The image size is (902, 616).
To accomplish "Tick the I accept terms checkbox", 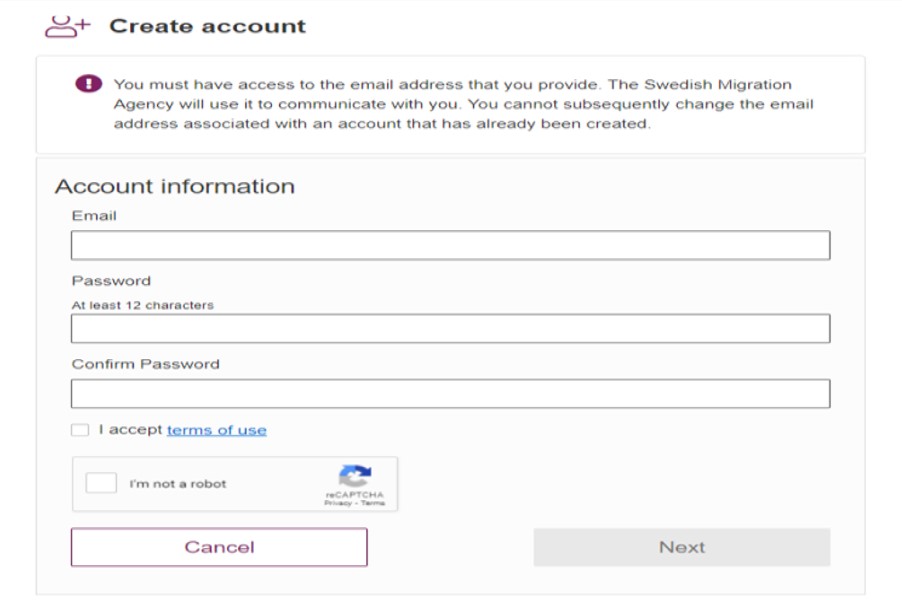I will (x=80, y=430).
